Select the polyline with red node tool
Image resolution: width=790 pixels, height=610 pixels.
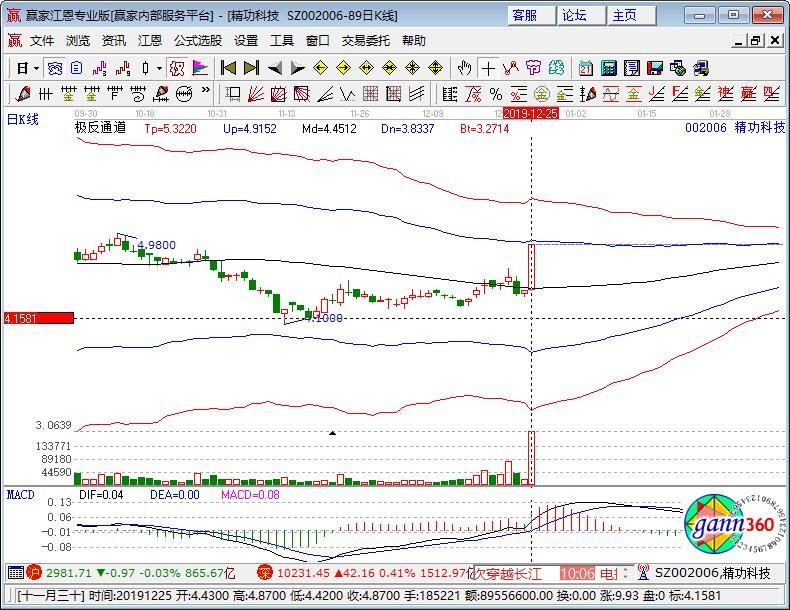[x=511, y=68]
